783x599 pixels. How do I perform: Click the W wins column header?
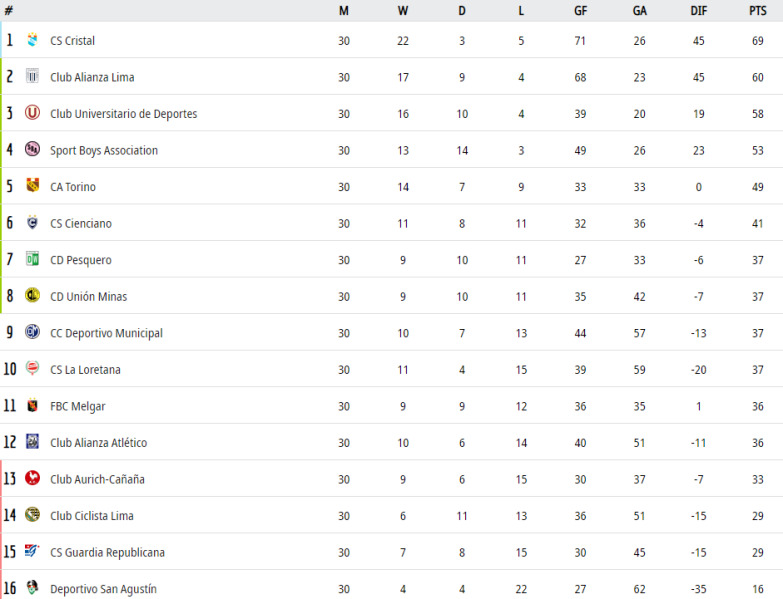click(403, 10)
